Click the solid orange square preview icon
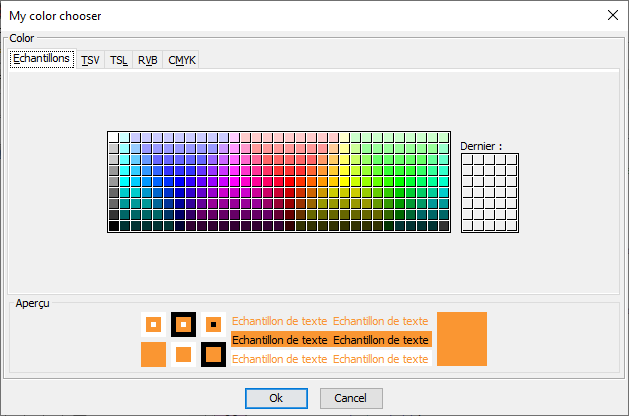Screen dimensions: 629x416 pyautogui.click(x=153, y=354)
